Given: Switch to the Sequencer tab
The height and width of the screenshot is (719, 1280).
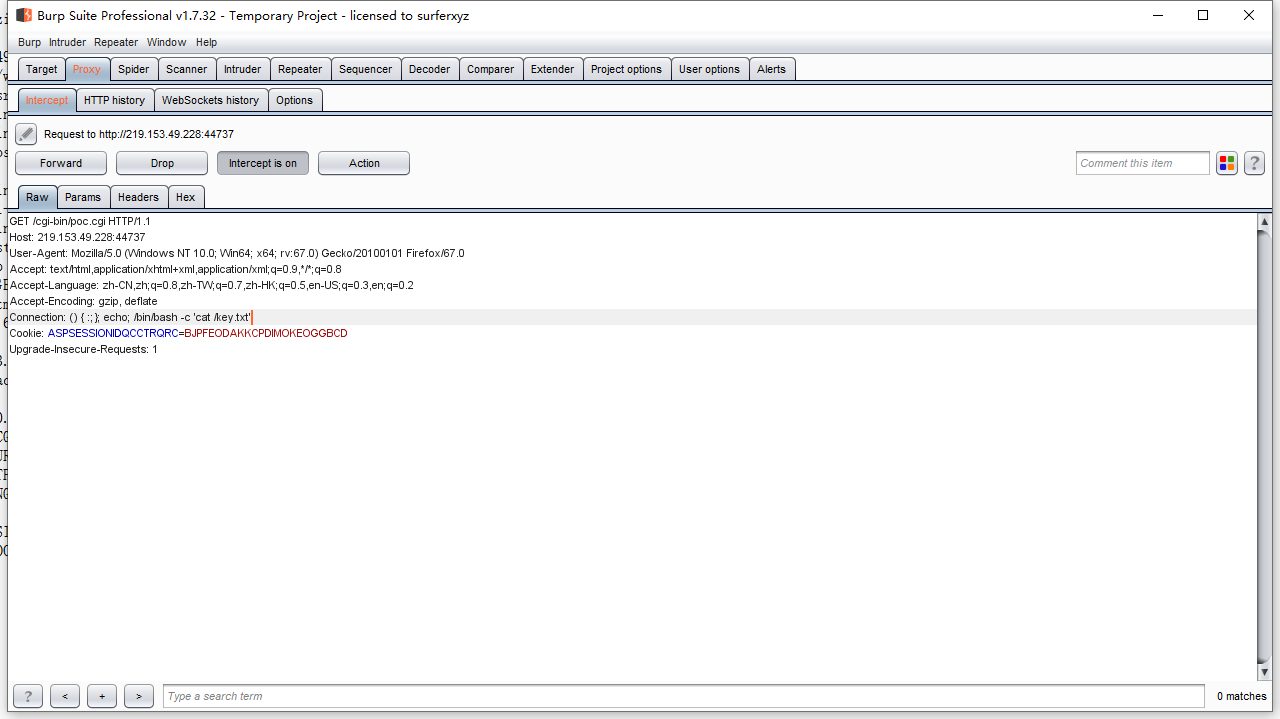Looking at the screenshot, I should pyautogui.click(x=366, y=69).
